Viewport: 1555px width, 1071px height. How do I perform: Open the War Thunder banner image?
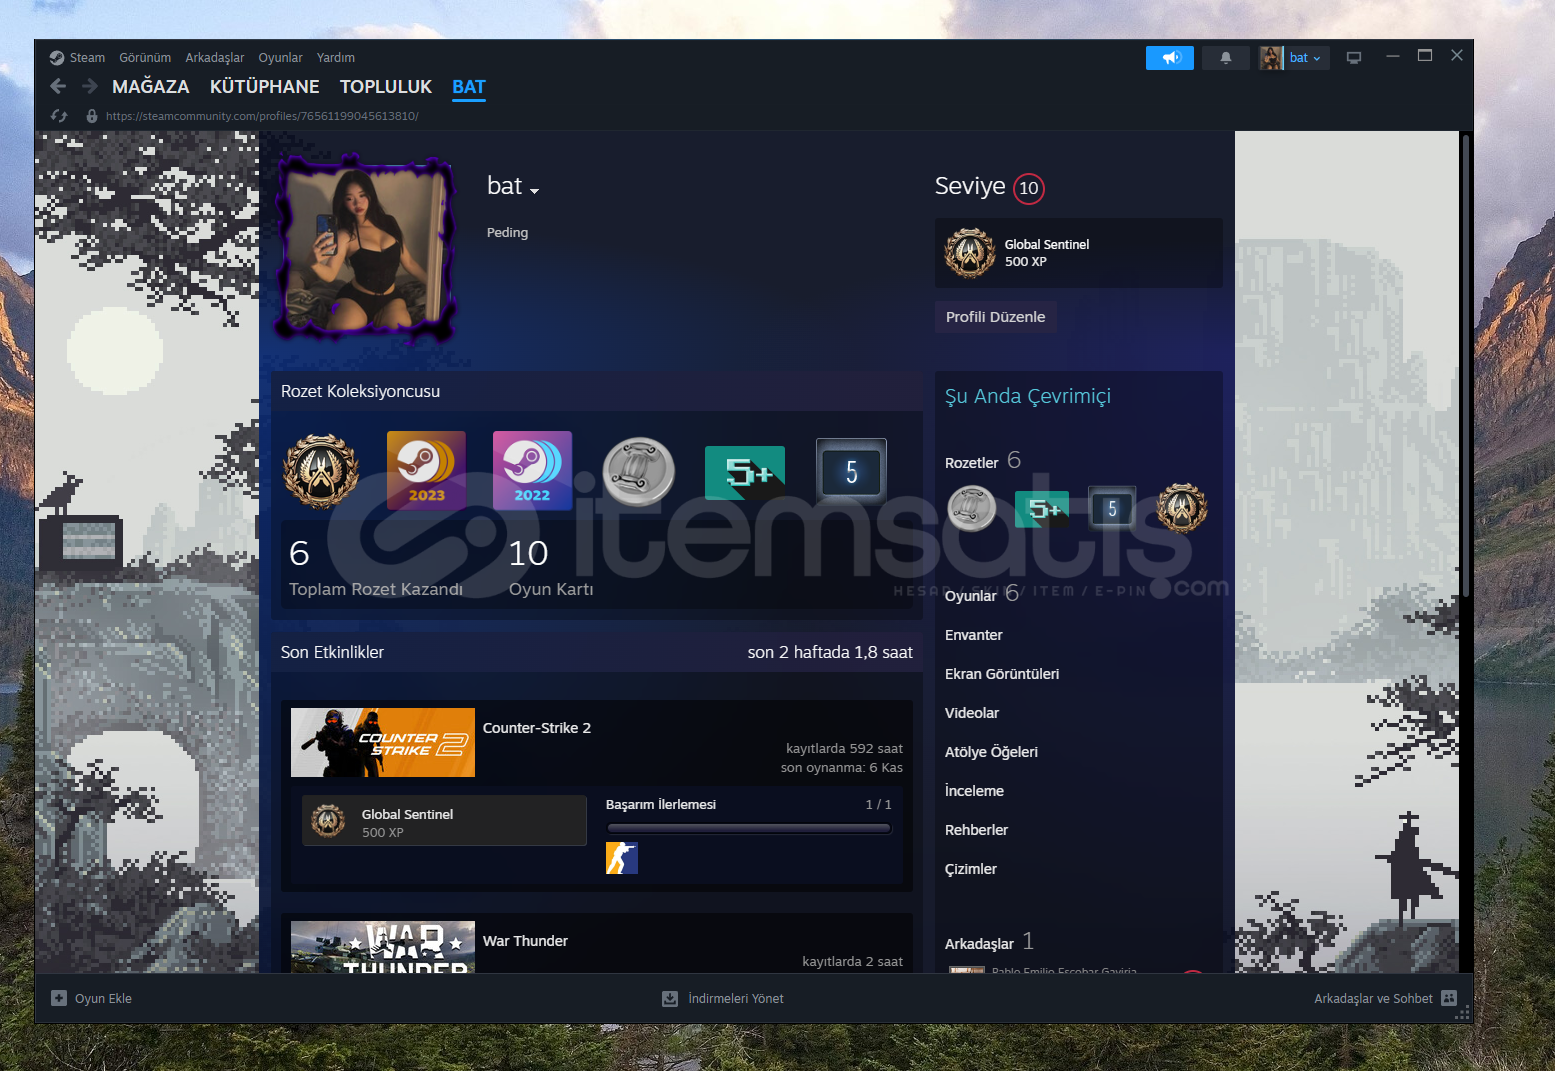click(383, 947)
